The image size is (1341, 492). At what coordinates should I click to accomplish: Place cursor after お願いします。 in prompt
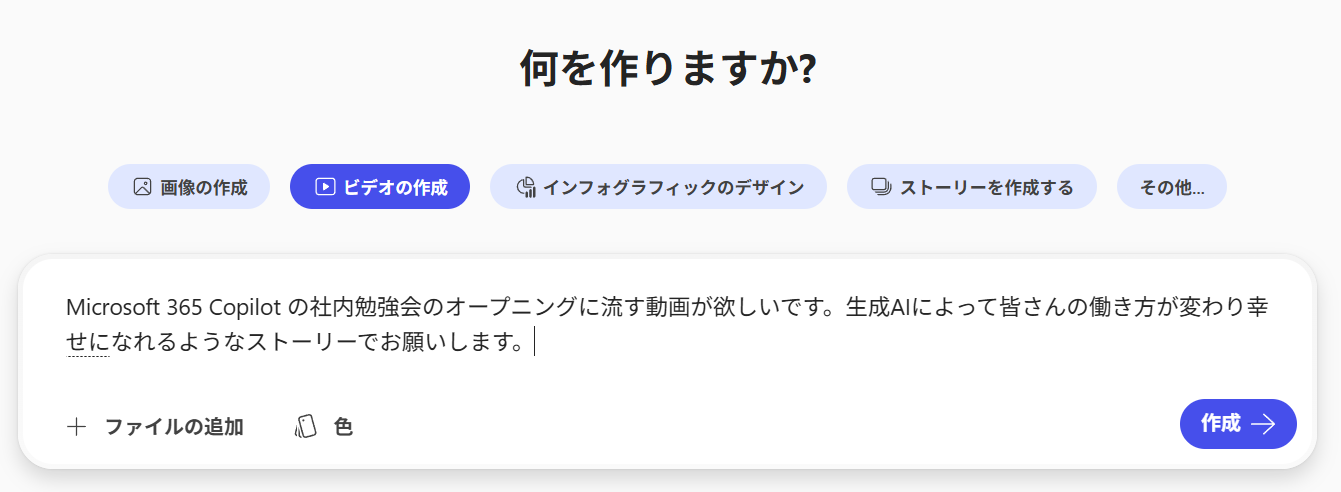(533, 343)
